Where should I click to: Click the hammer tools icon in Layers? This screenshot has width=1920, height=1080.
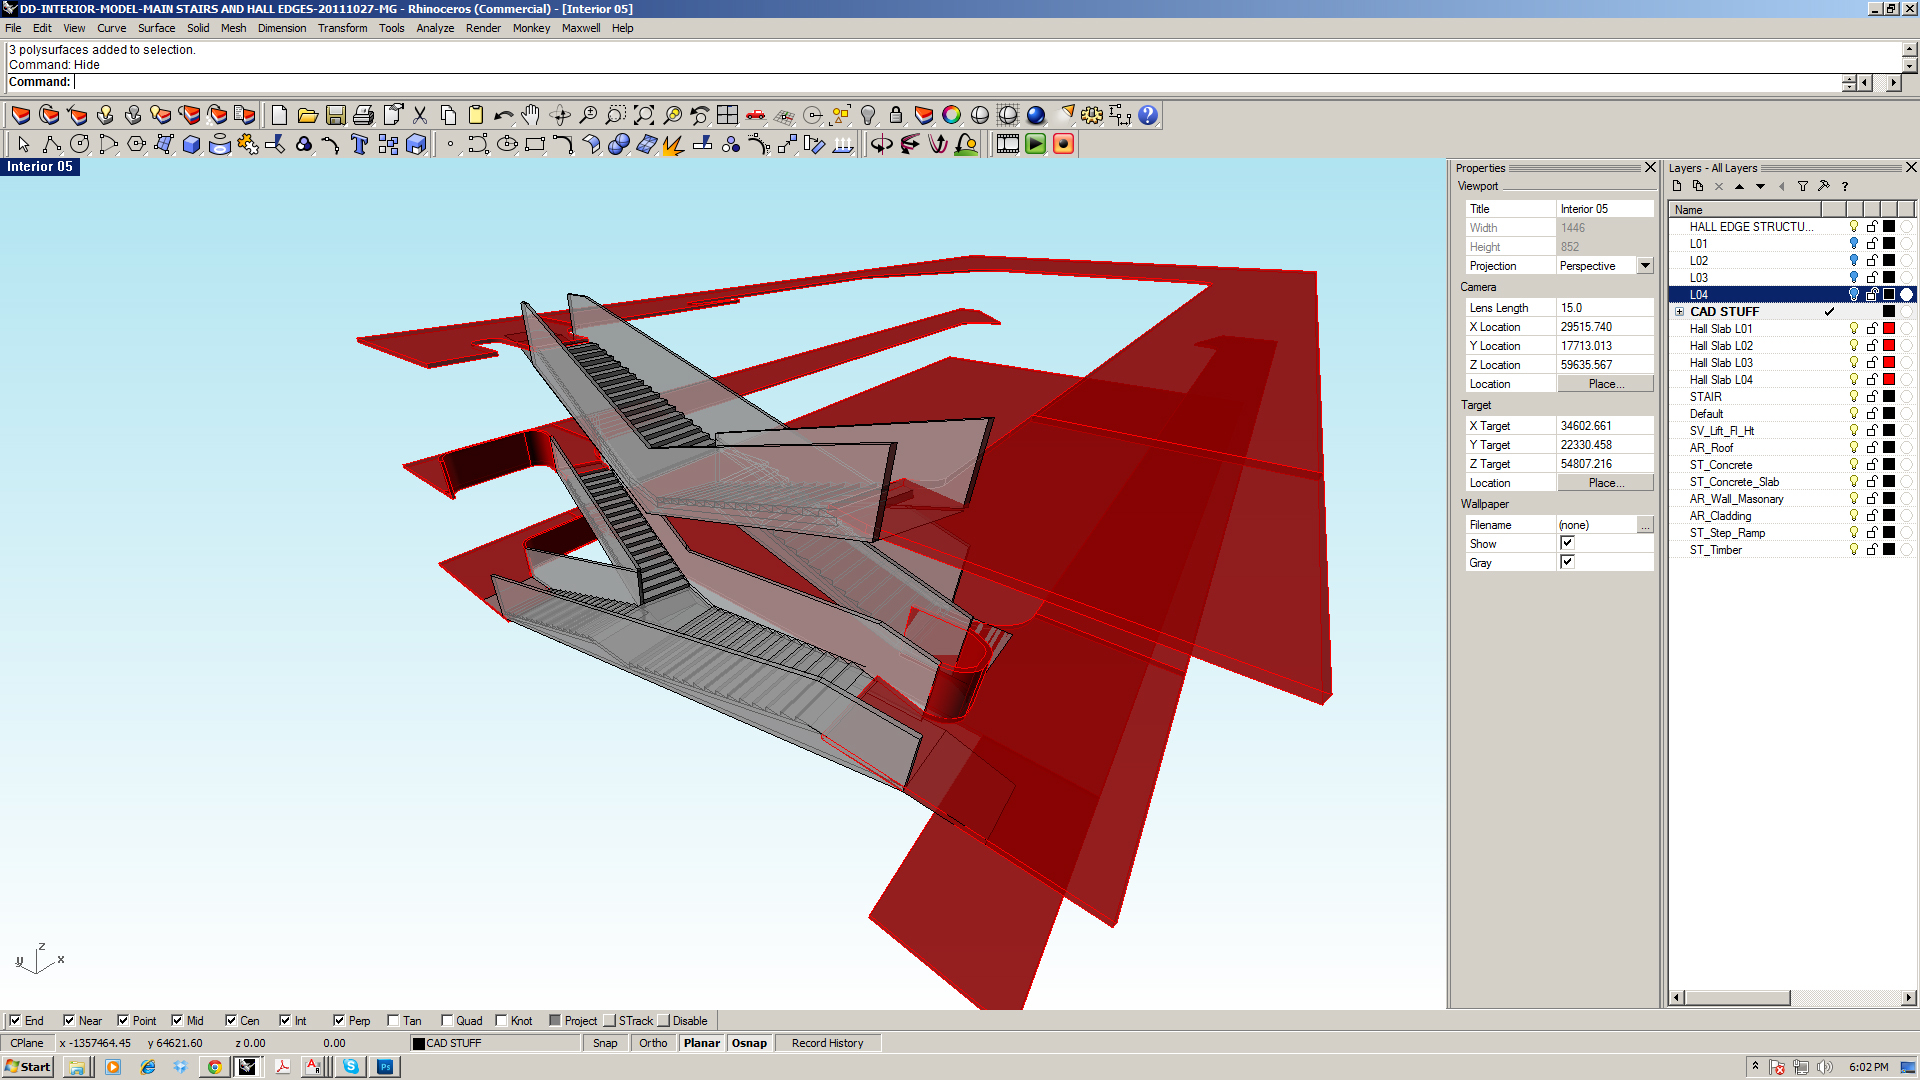coord(1824,186)
